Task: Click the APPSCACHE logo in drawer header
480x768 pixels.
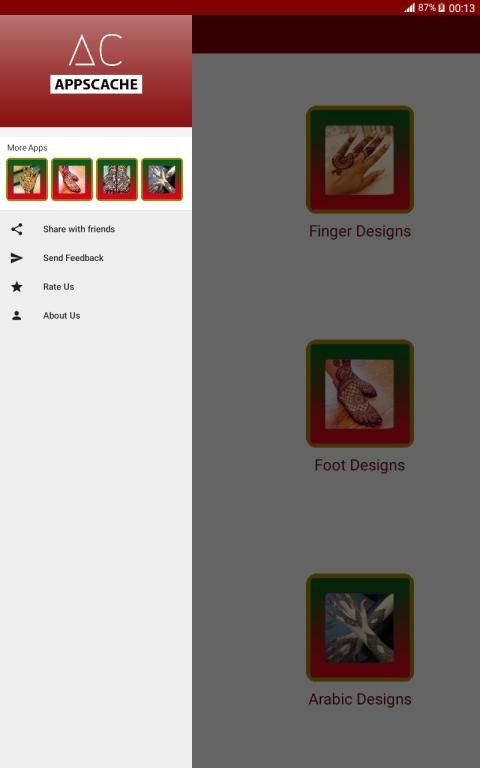Action: [x=96, y=64]
